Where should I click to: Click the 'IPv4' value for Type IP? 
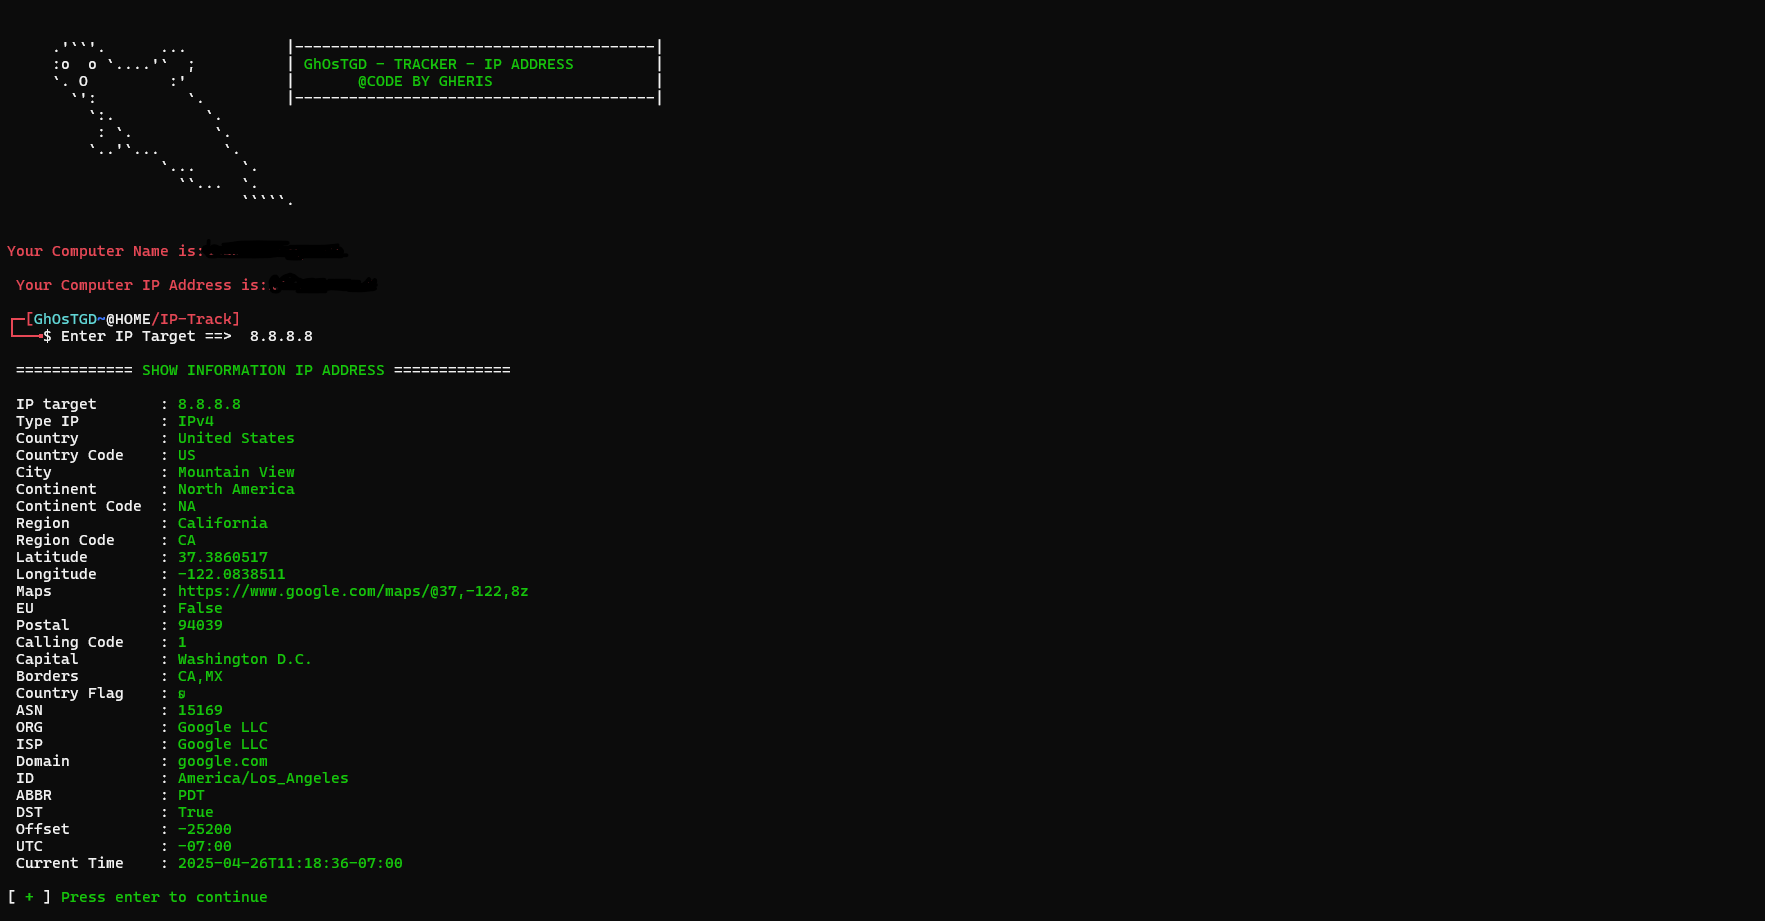click(x=196, y=421)
